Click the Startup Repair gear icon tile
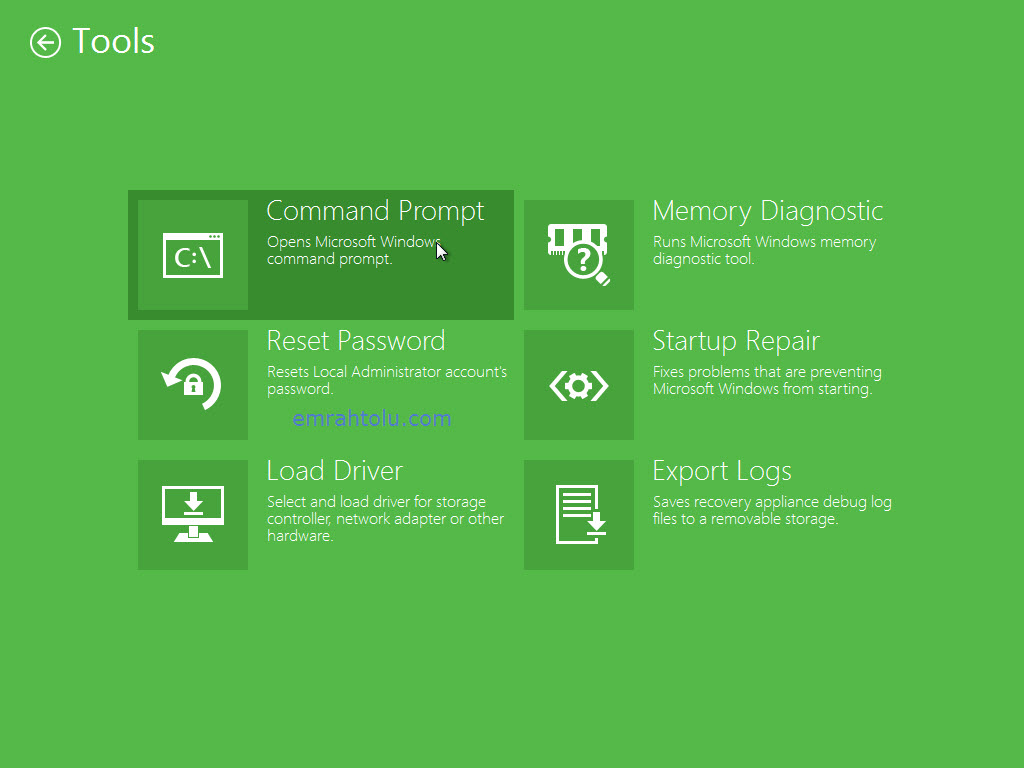Viewport: 1024px width, 768px height. (579, 385)
